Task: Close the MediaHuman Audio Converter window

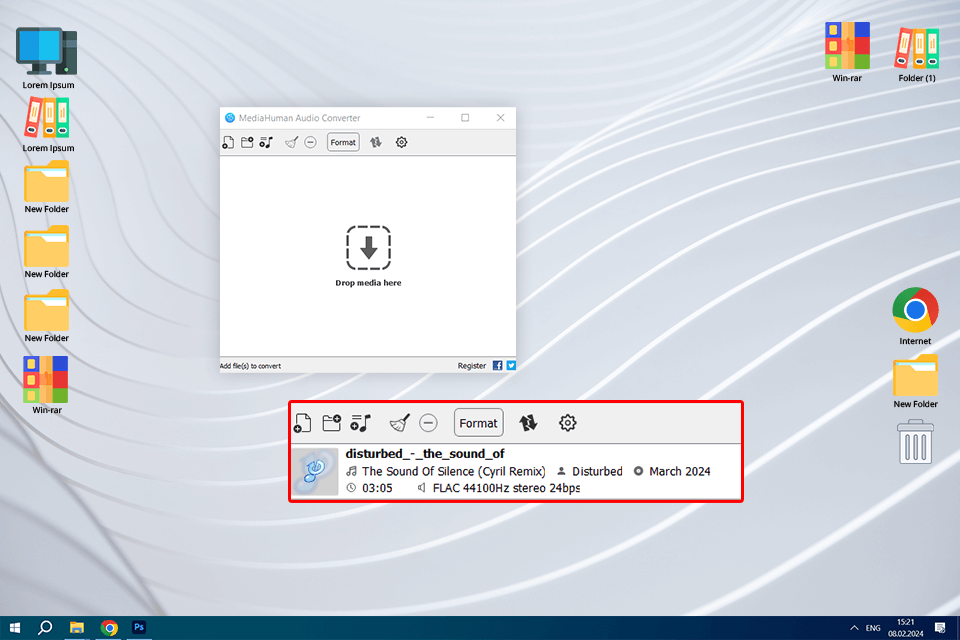Action: pyautogui.click(x=500, y=118)
